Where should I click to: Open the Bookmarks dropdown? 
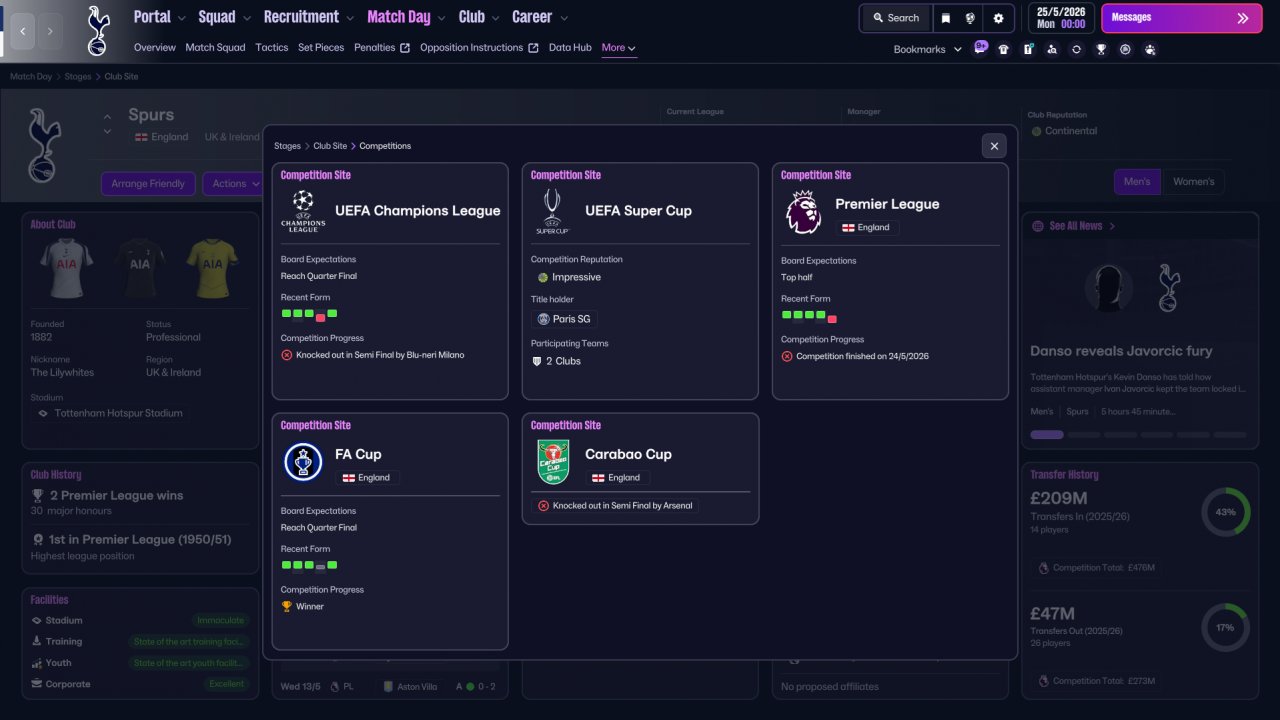(927, 49)
